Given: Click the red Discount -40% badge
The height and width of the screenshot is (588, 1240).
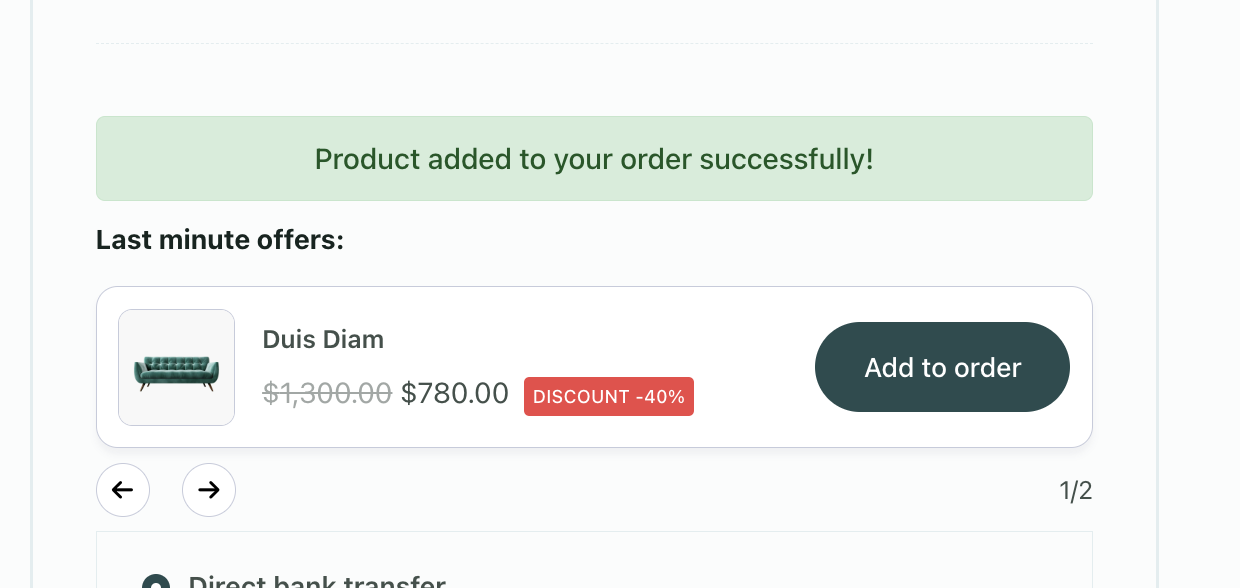Looking at the screenshot, I should coord(608,396).
